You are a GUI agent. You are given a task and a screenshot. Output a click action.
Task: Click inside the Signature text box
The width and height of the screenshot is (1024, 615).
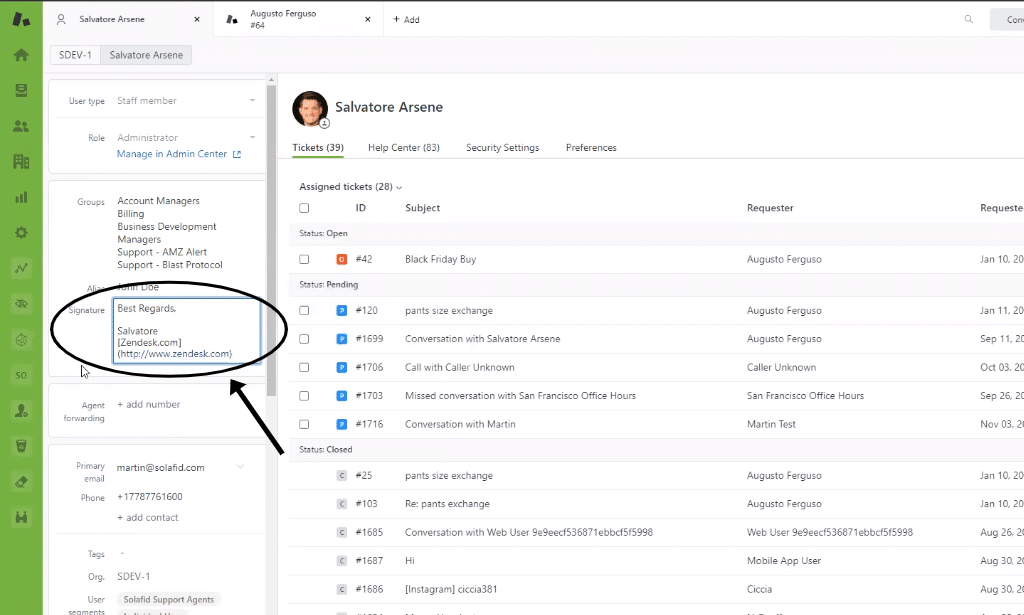pos(187,331)
